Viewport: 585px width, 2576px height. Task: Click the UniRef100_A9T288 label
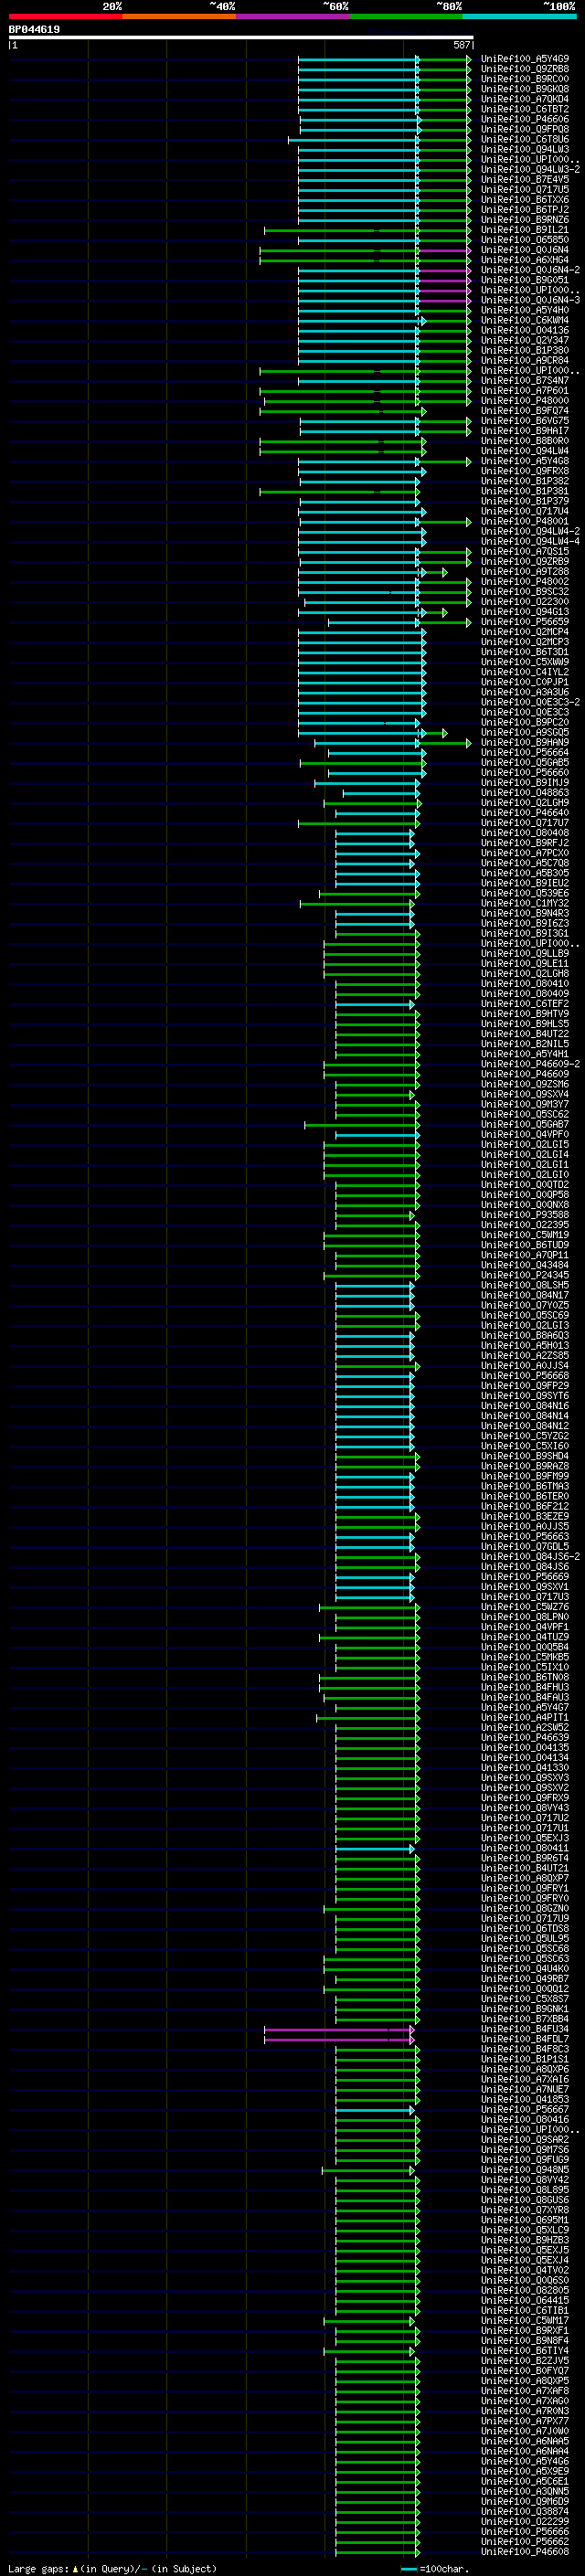(x=525, y=571)
